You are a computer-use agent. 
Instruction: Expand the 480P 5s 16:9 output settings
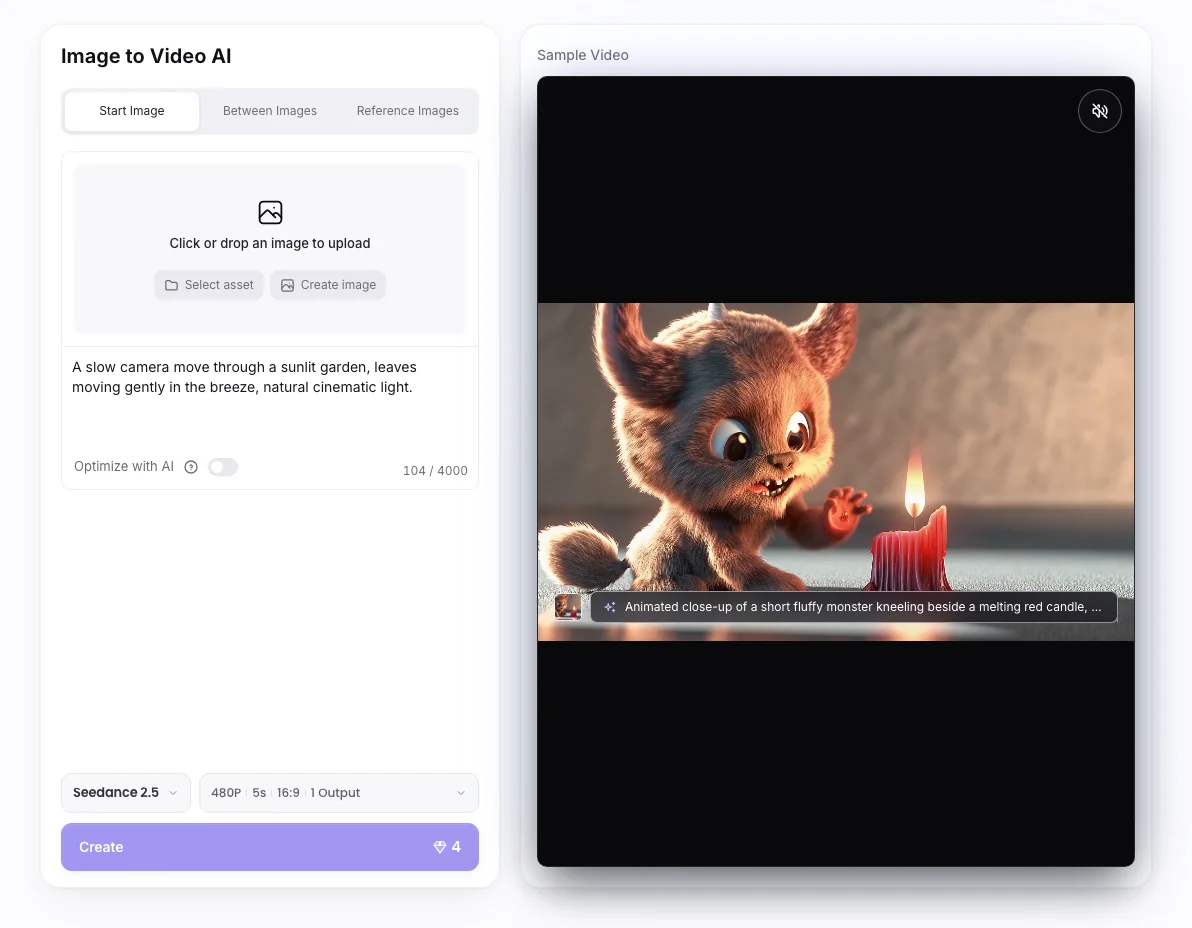point(338,793)
